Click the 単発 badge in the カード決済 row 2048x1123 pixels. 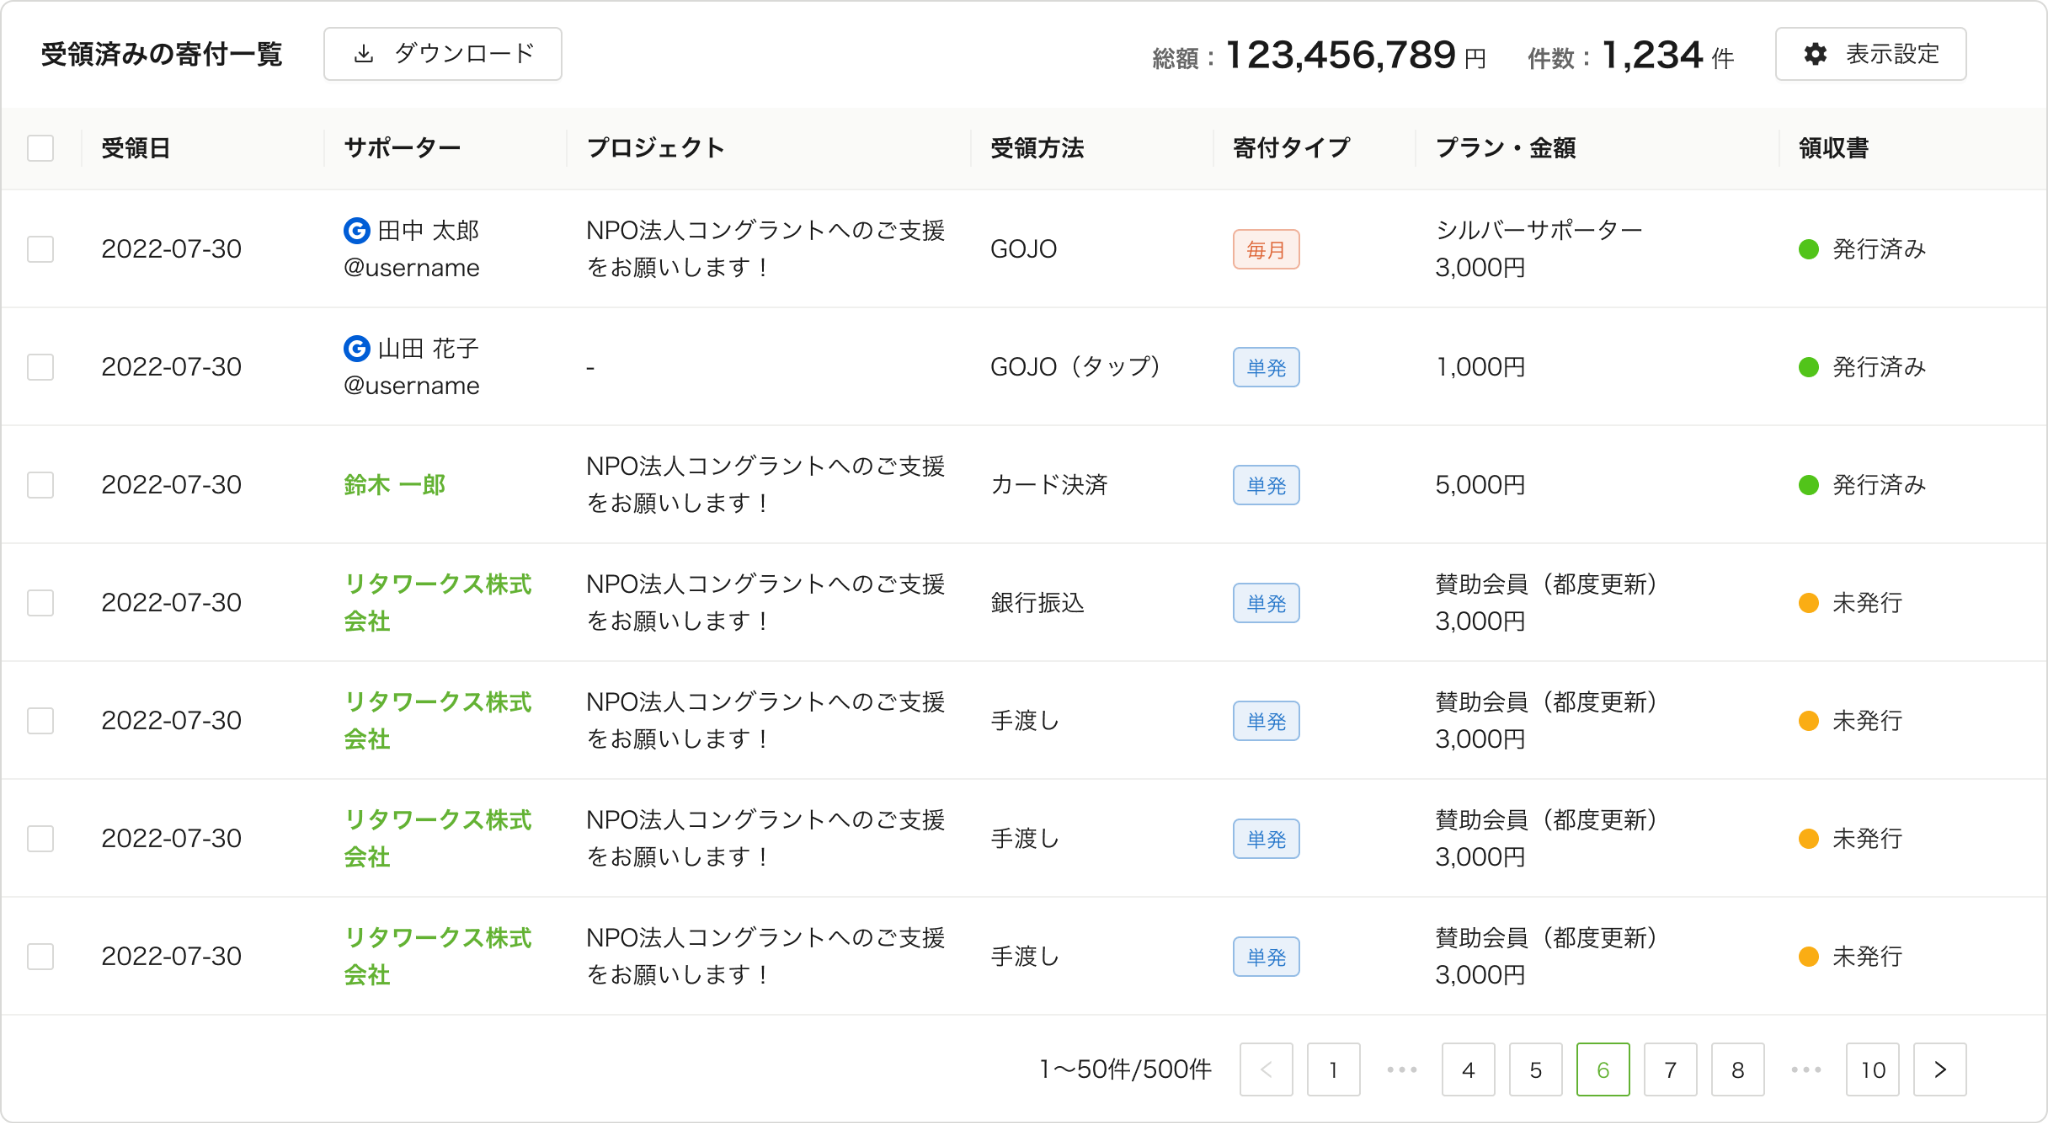pyautogui.click(x=1266, y=486)
